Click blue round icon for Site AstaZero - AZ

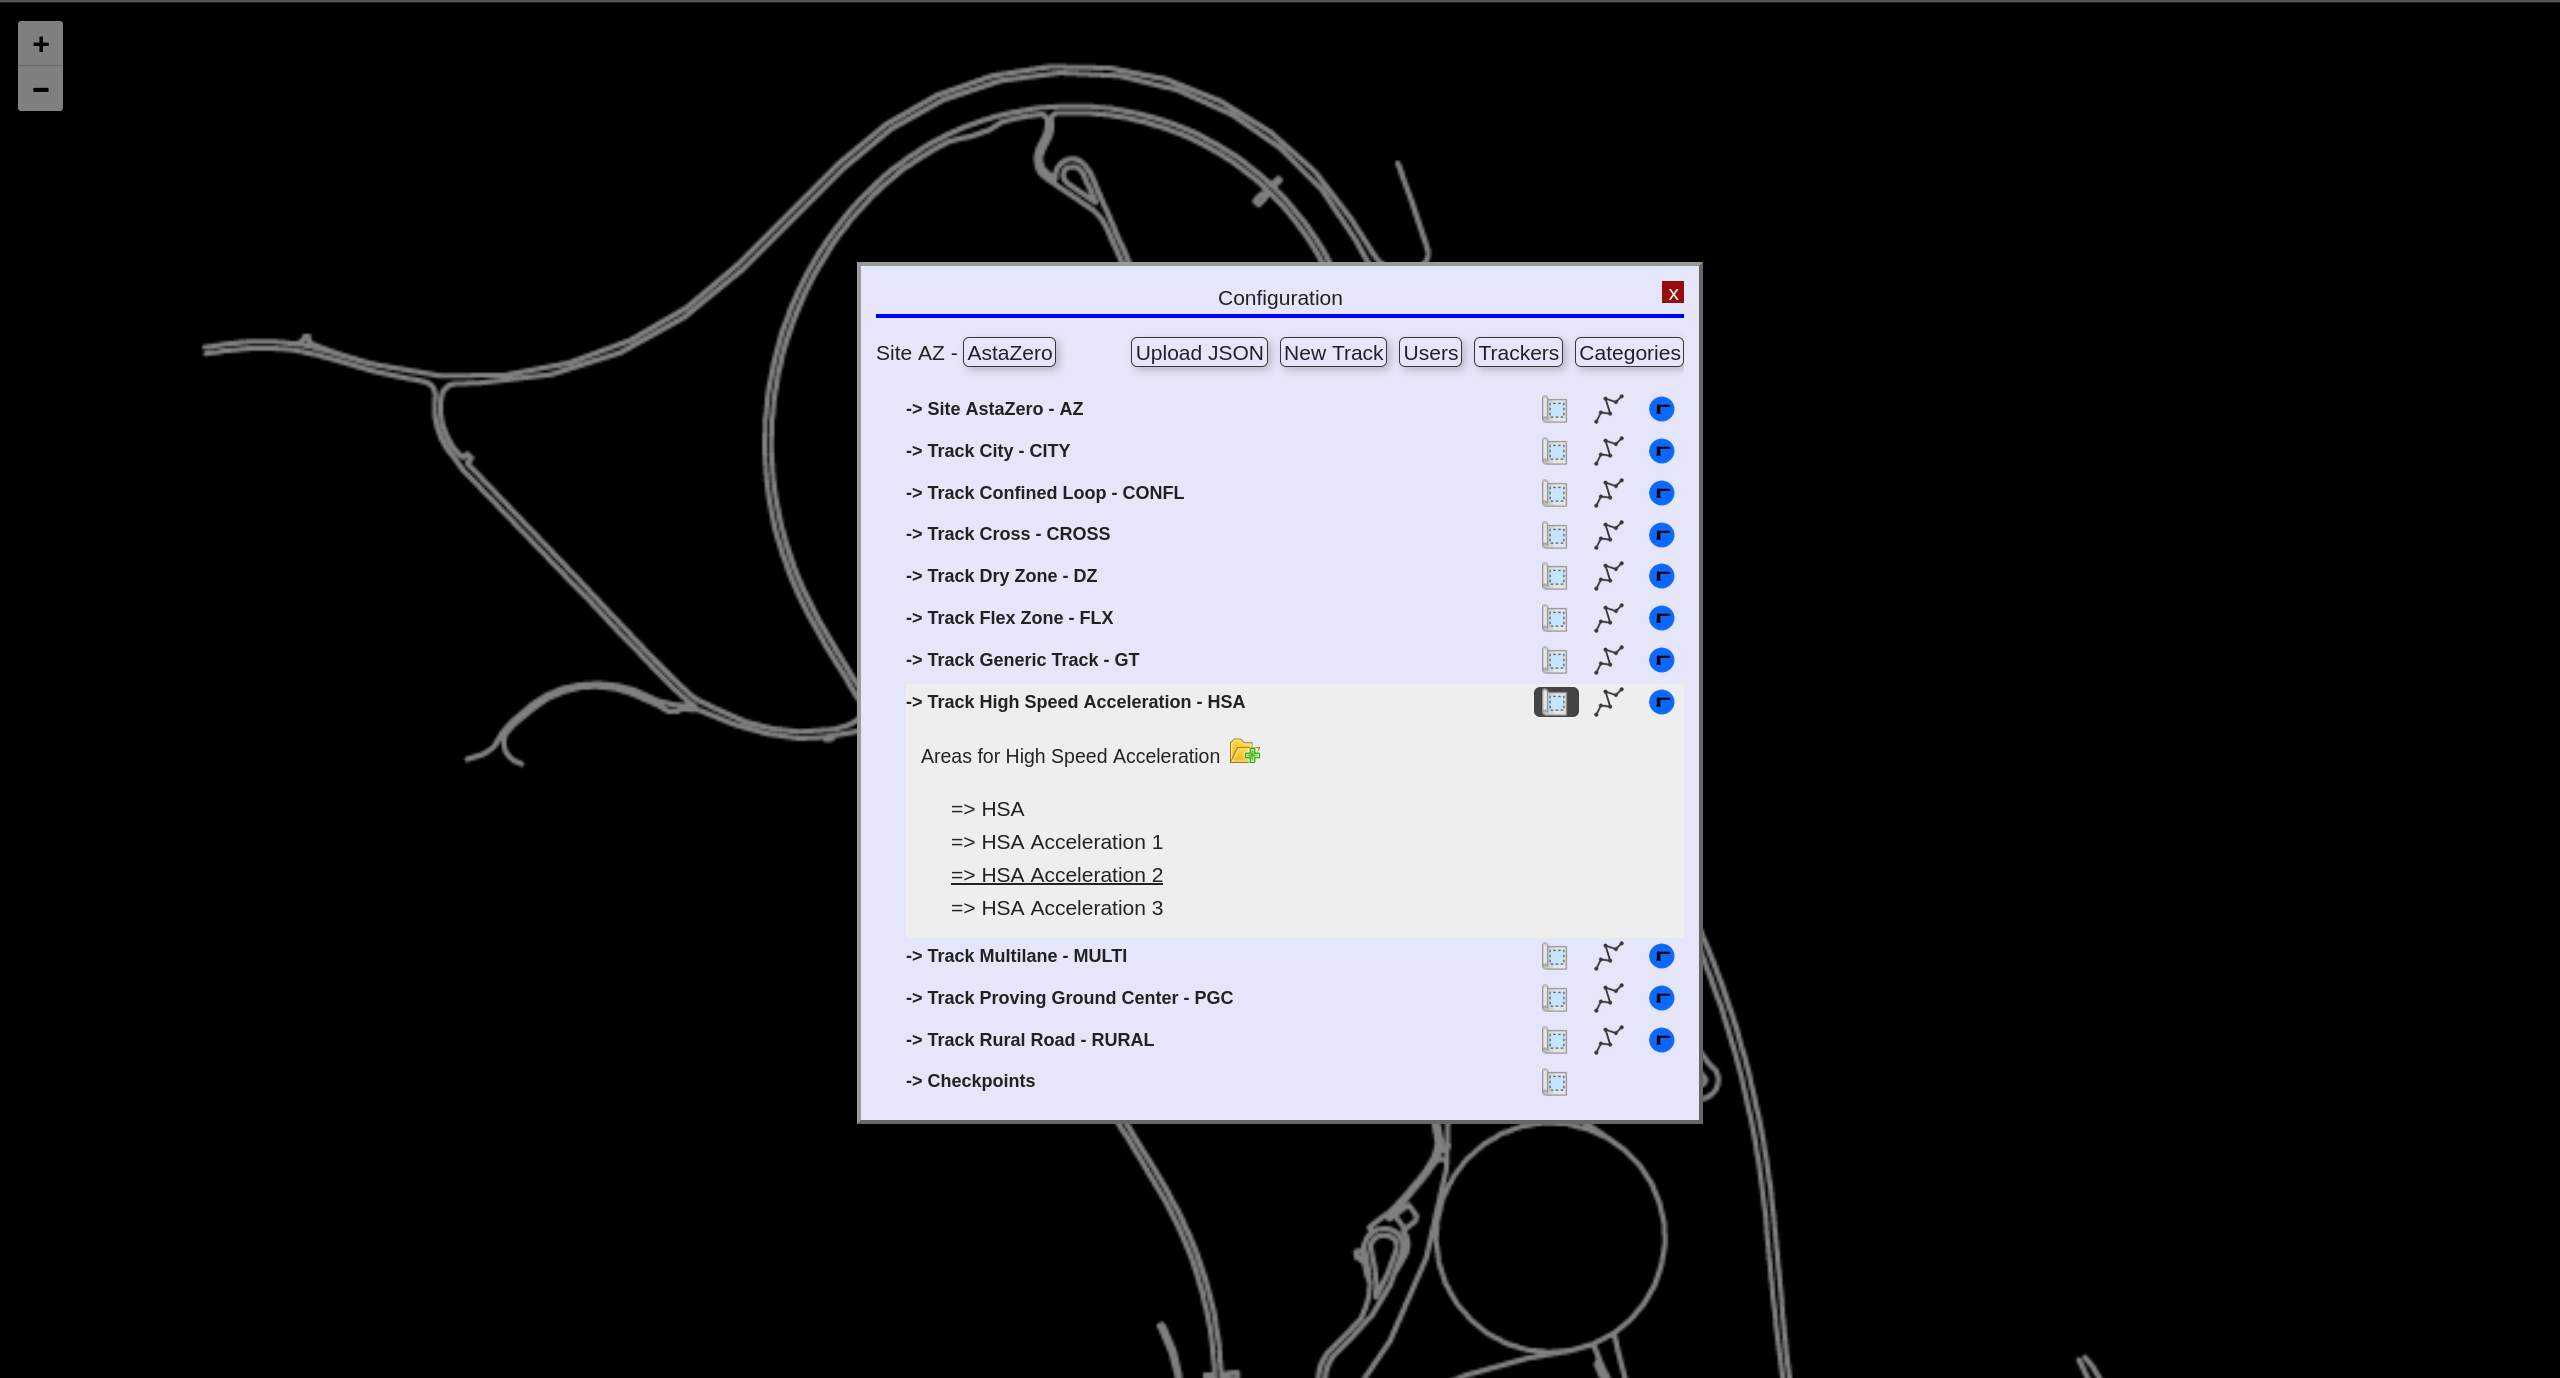(x=1661, y=409)
